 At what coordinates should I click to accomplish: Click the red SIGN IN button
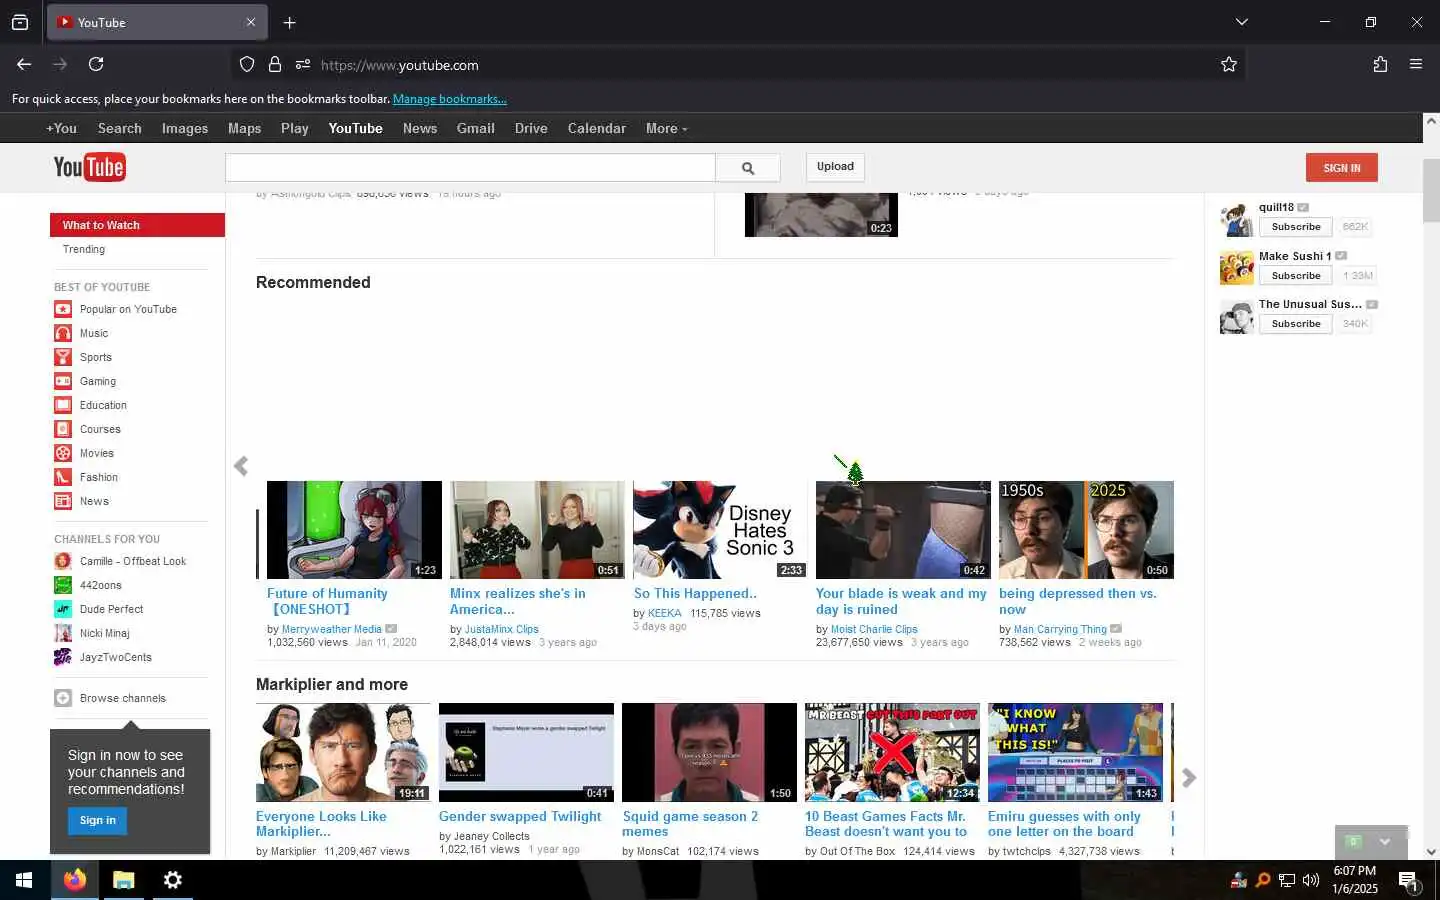[1341, 167]
